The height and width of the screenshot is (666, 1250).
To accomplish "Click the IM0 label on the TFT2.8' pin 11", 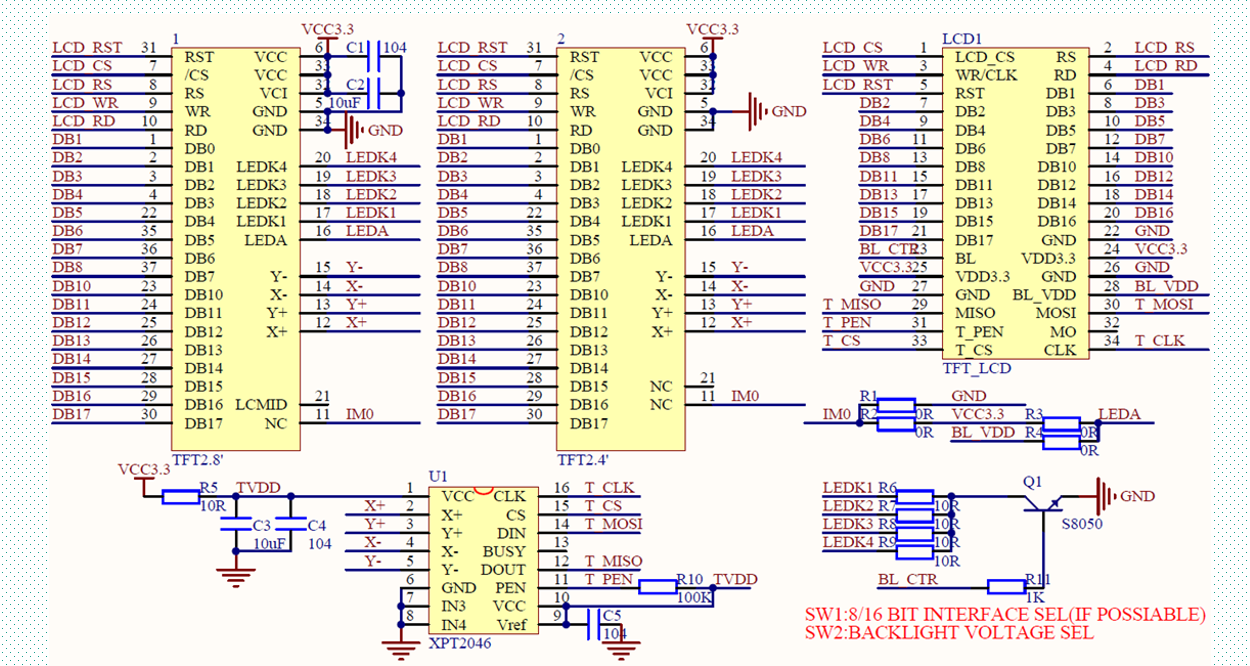I will (x=360, y=414).
